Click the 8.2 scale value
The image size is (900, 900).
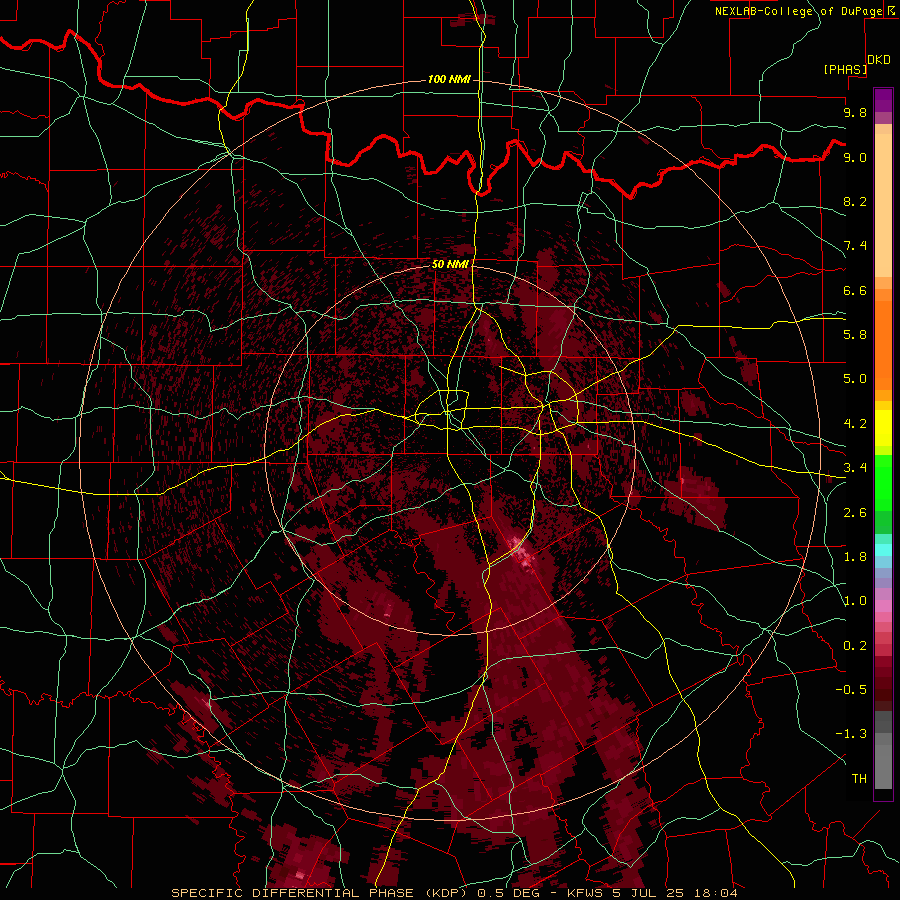[x=855, y=201]
